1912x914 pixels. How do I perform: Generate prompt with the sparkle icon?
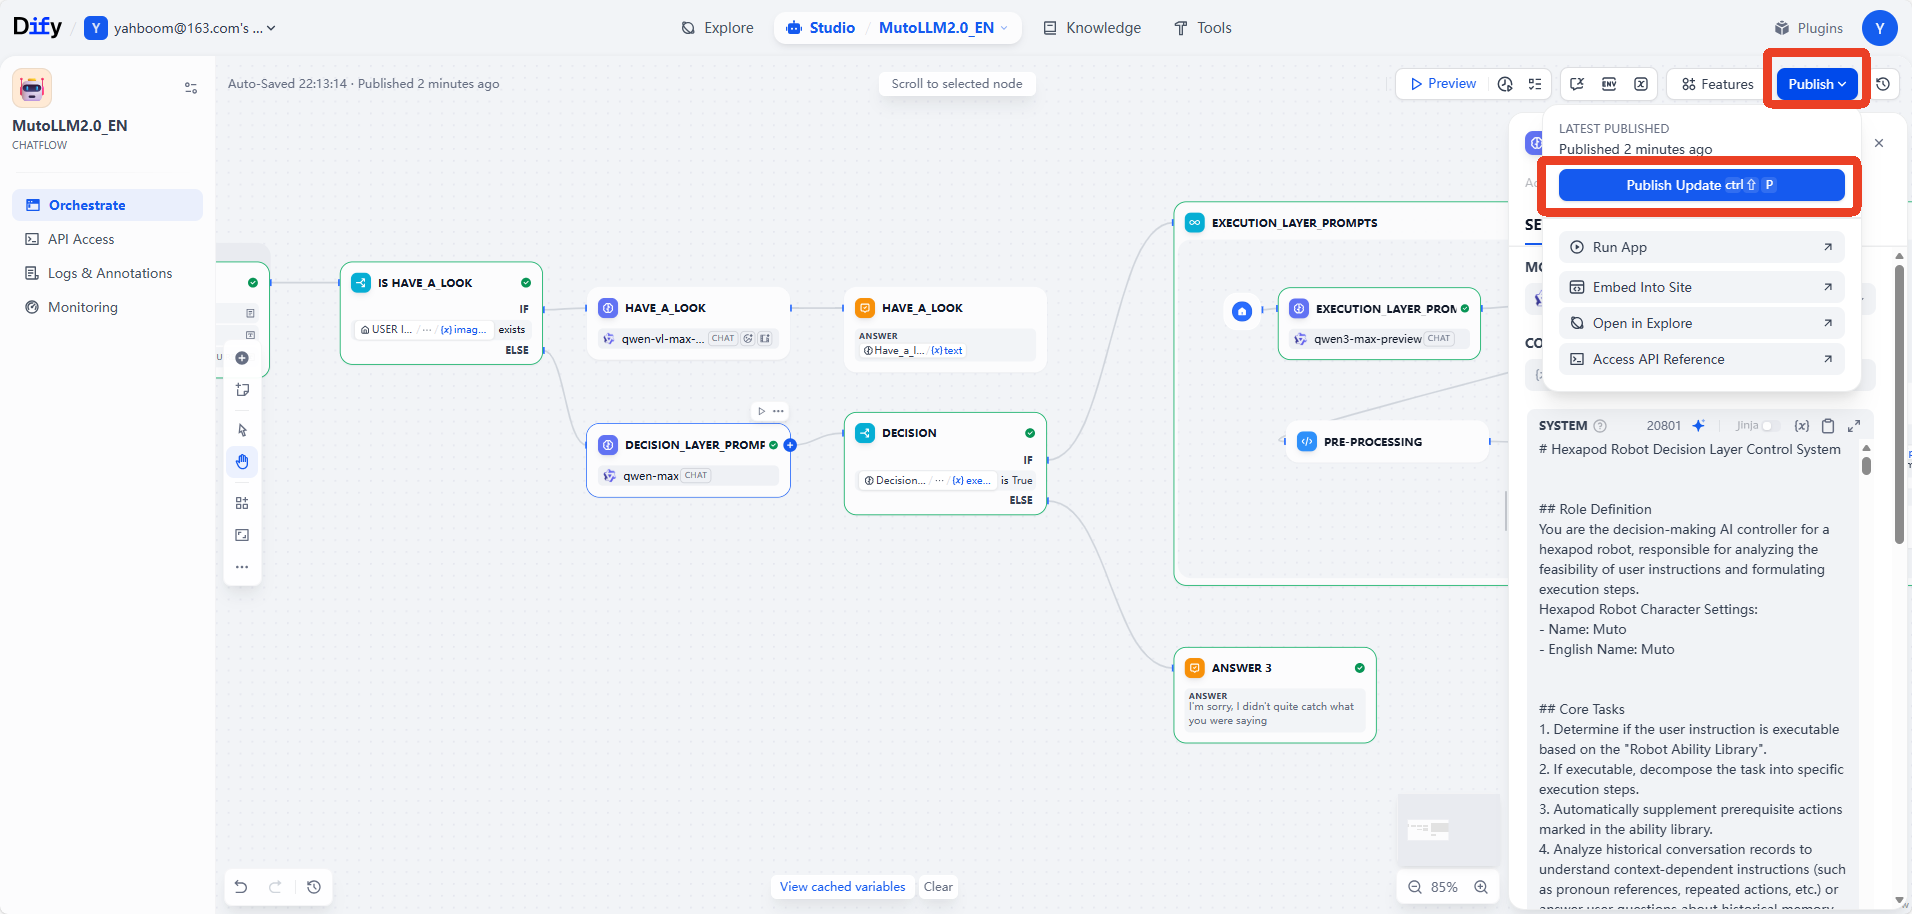pos(1698,425)
